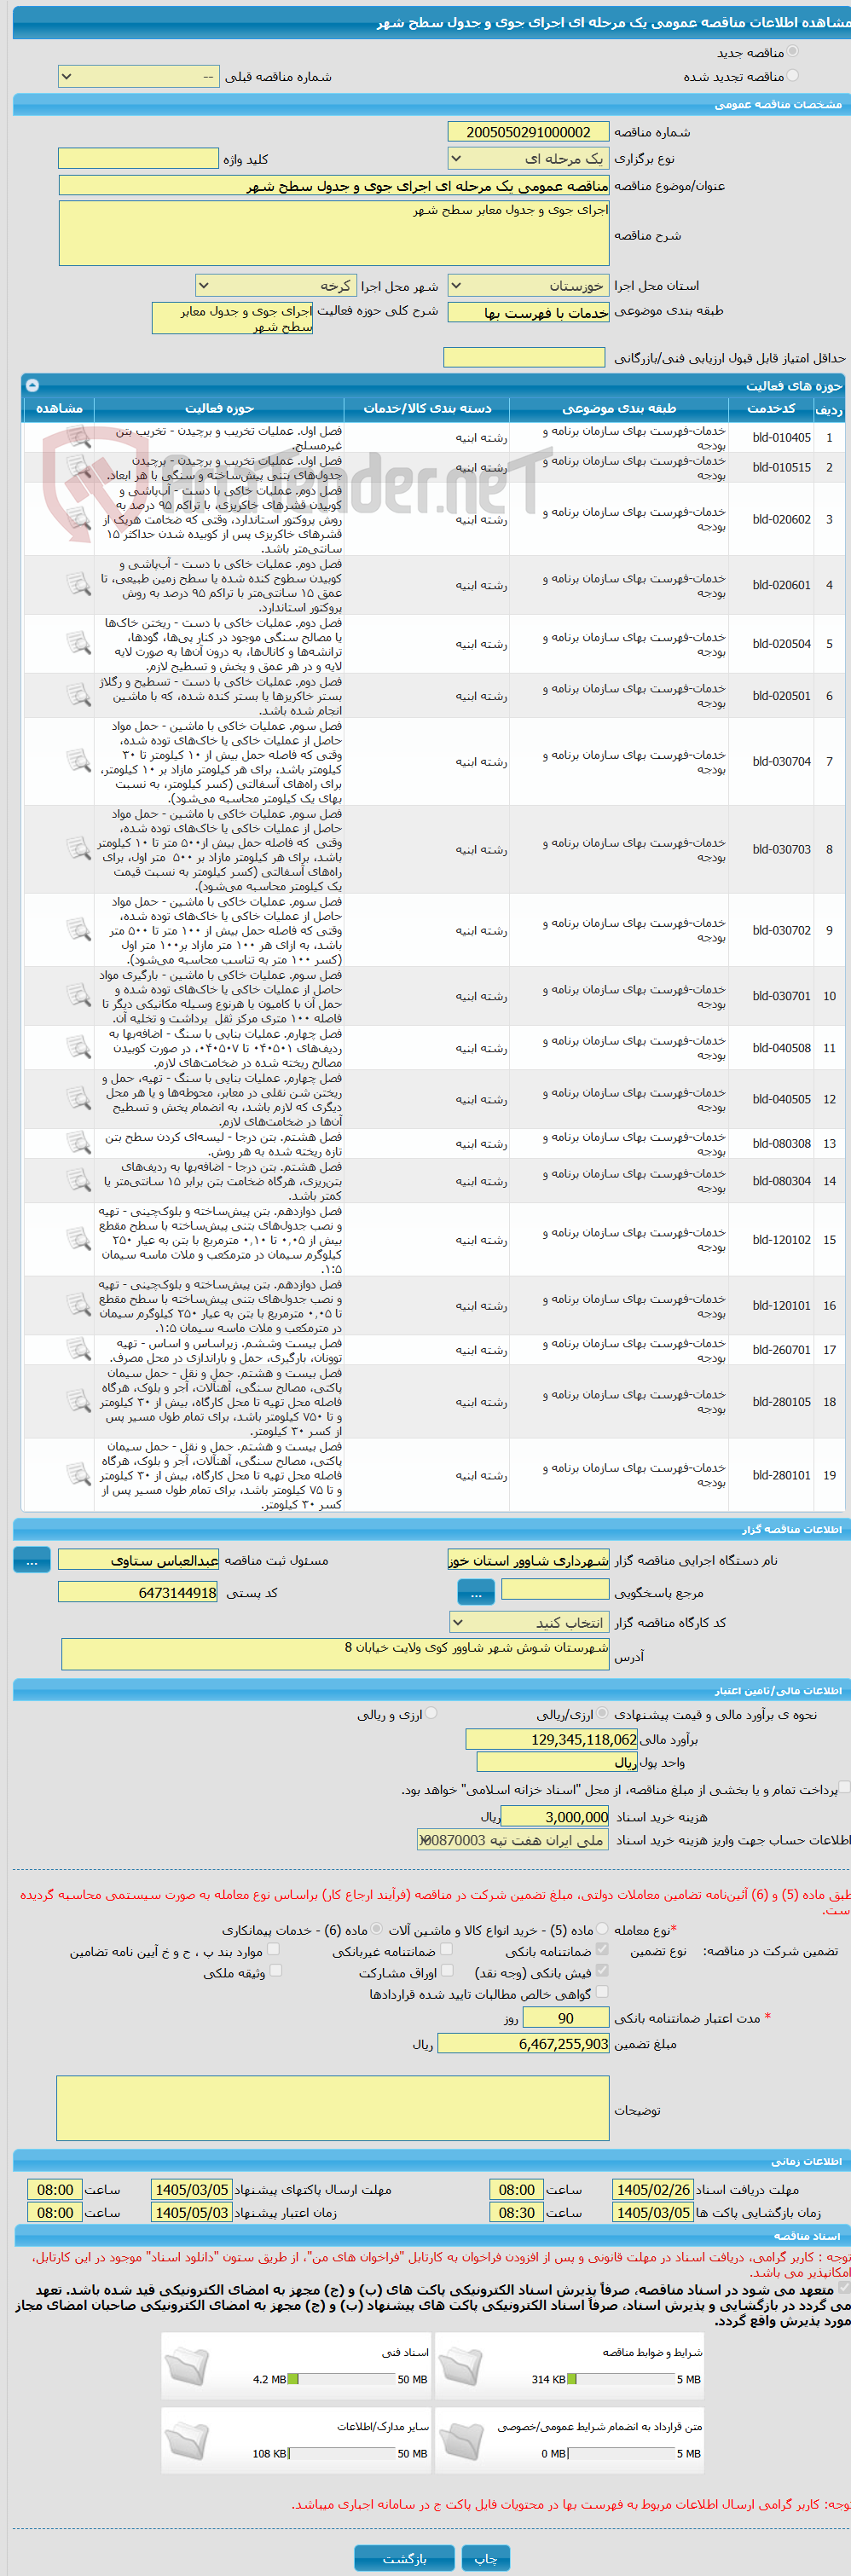Open کد کارگاه مناقصه گزار dropdown
The width and height of the screenshot is (851, 2576).
tap(528, 1623)
